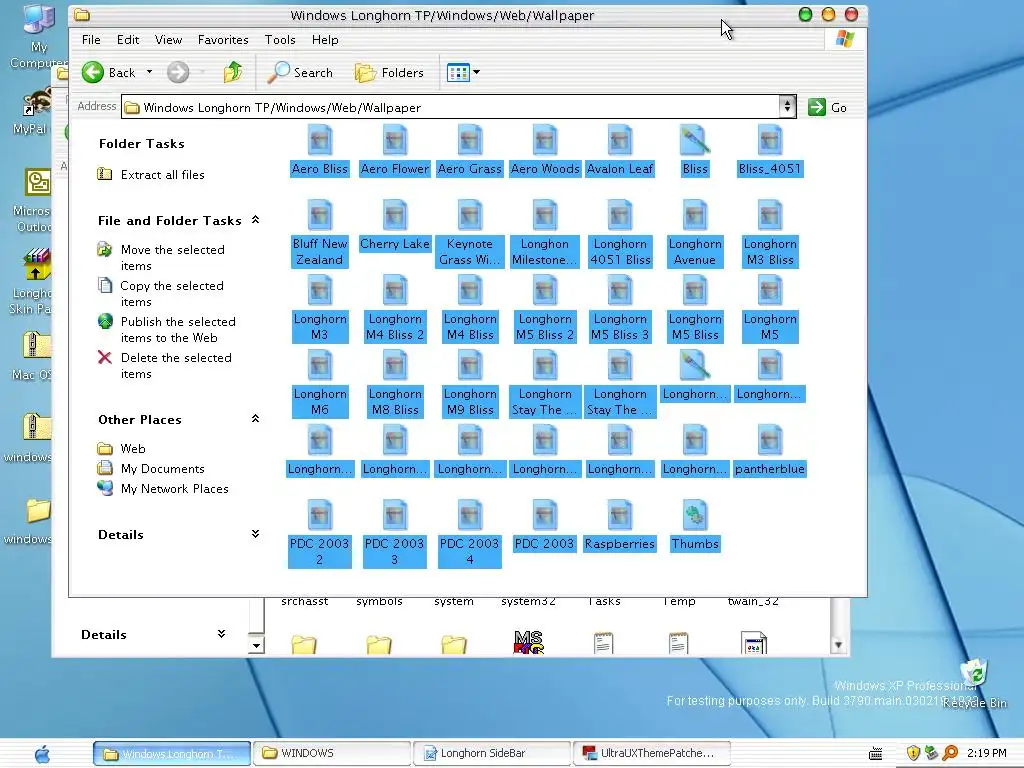Select the Longhorn Avenue file
The height and width of the screenshot is (768, 1024).
pos(695,233)
